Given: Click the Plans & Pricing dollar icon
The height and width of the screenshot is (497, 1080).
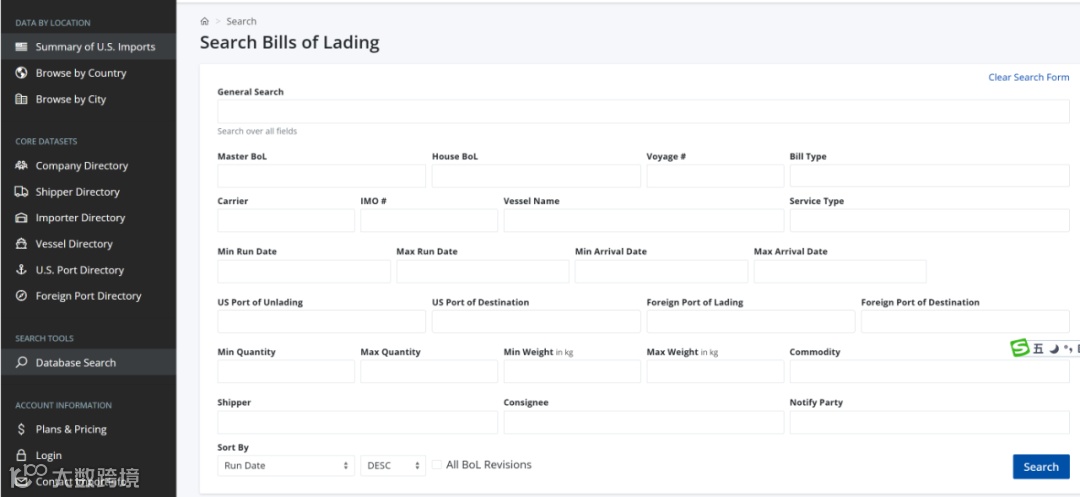Looking at the screenshot, I should pyautogui.click(x=21, y=429).
